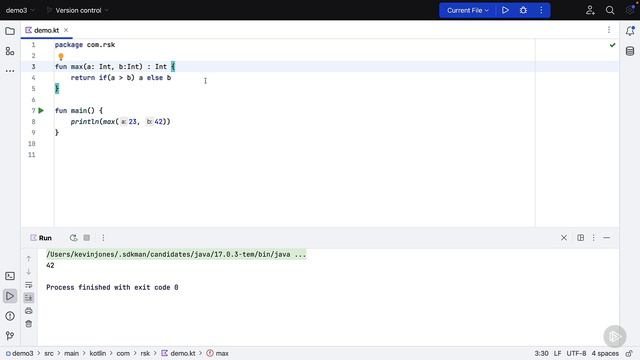Click the yellow intention lightbulb
Viewport: 640px width, 360px height.
(61, 57)
